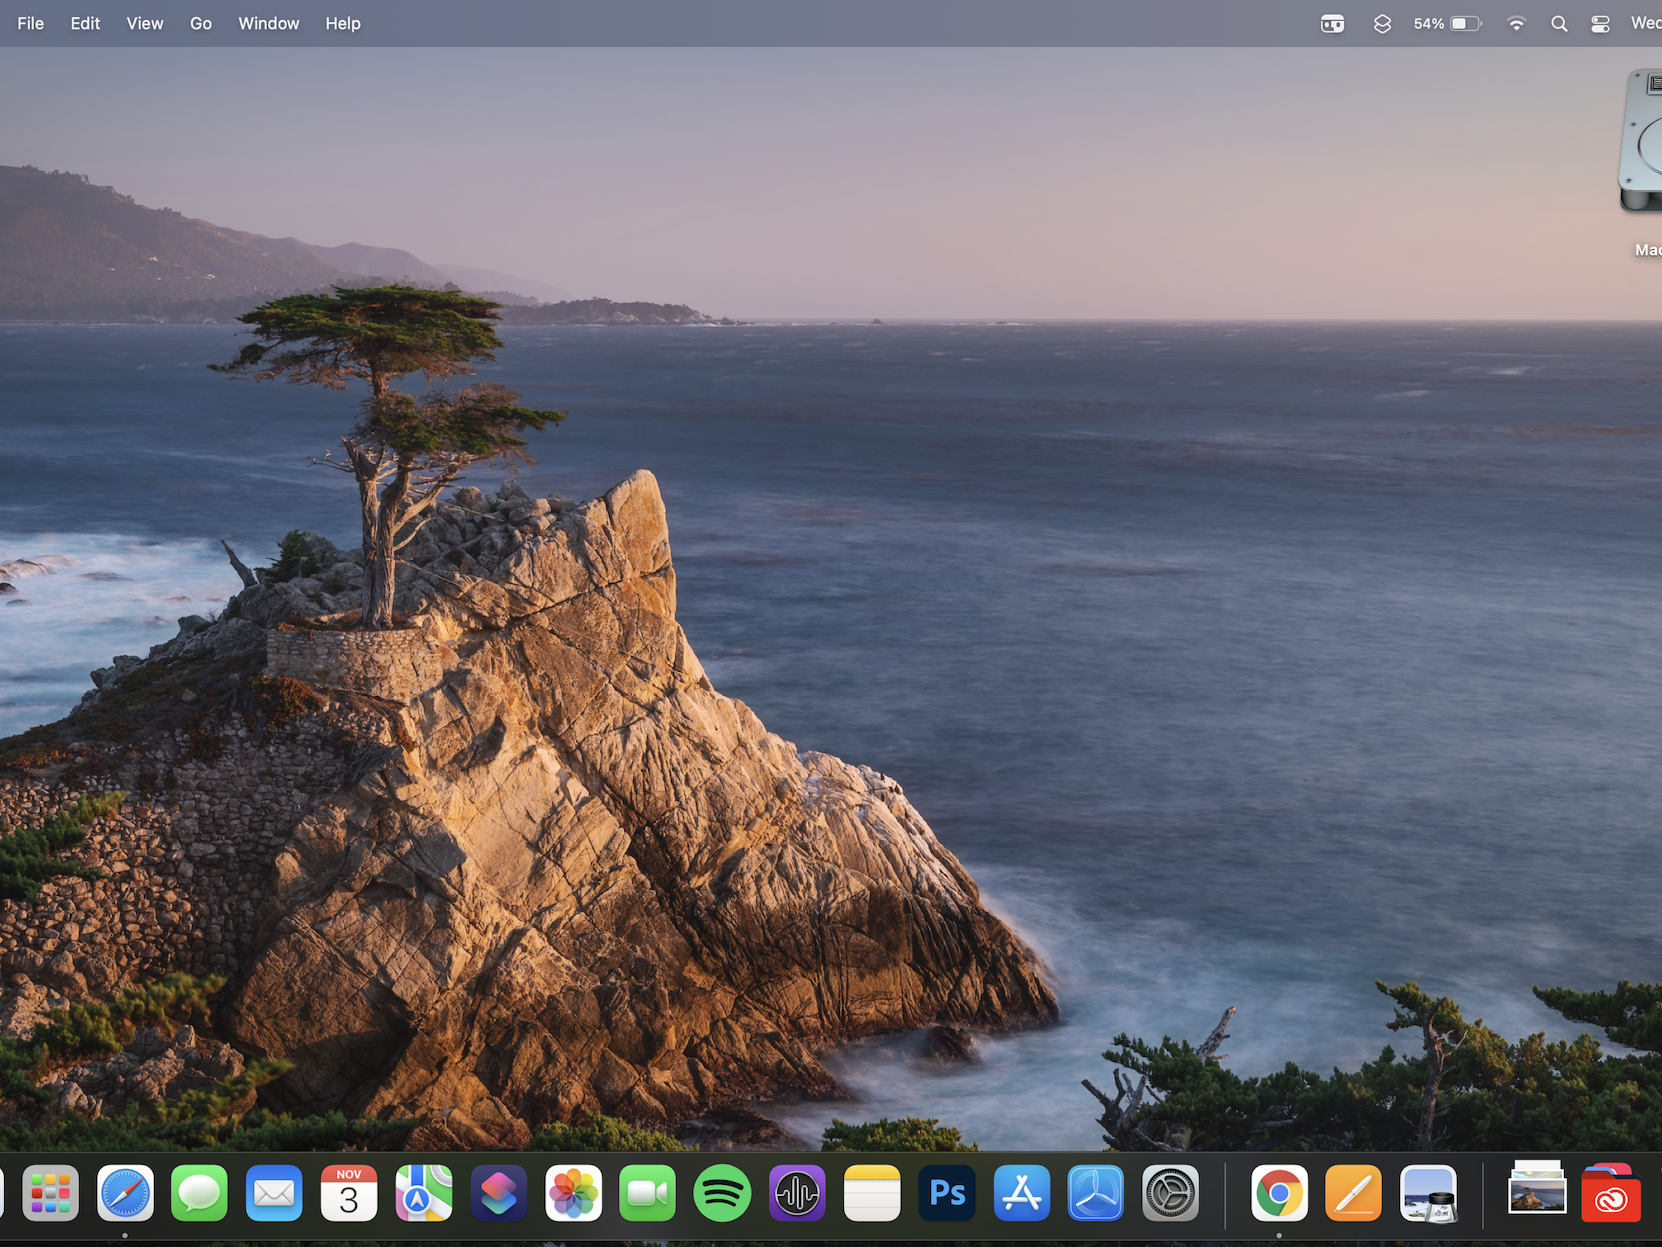Launch the Messages app

(x=199, y=1193)
